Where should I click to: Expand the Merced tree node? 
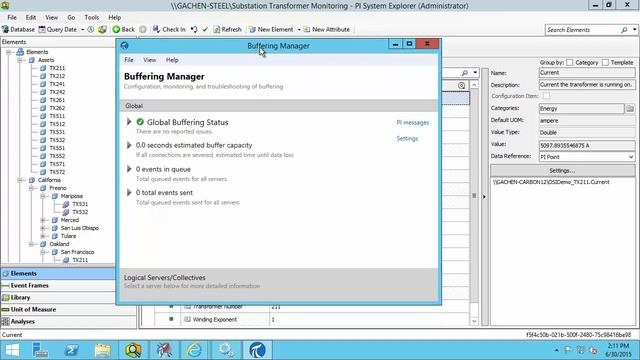click(x=43, y=220)
